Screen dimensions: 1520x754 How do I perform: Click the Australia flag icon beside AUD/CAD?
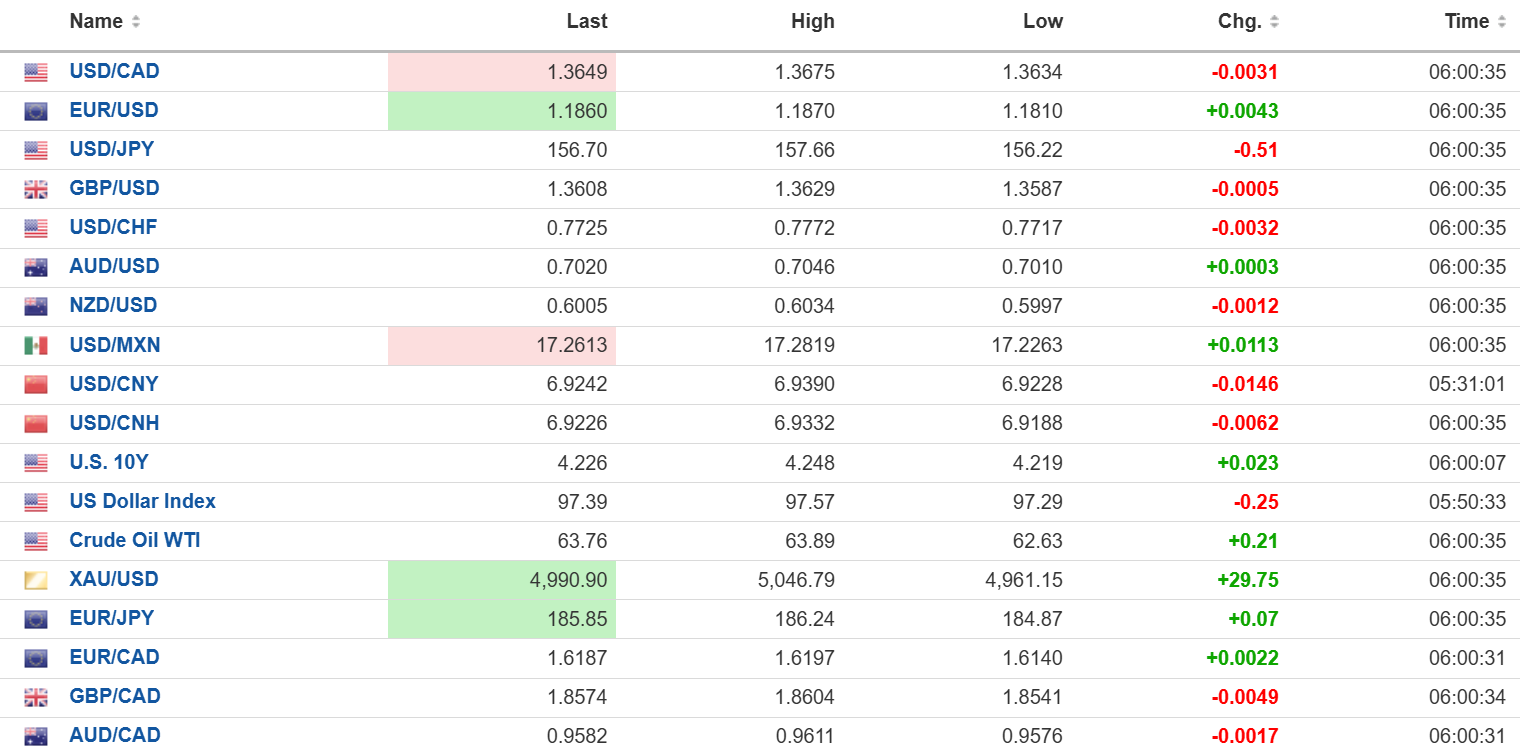[36, 736]
